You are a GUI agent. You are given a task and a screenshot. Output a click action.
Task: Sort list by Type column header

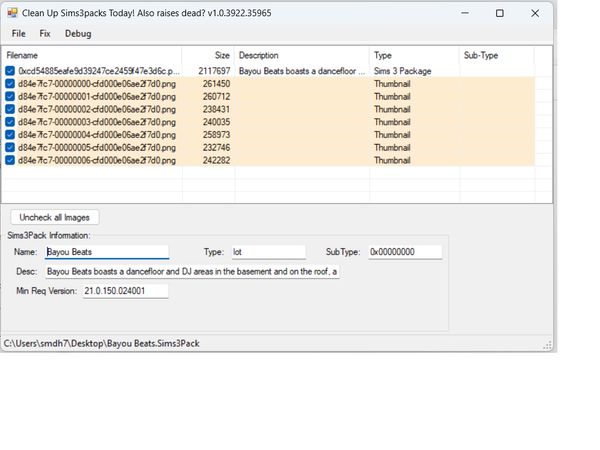414,55
